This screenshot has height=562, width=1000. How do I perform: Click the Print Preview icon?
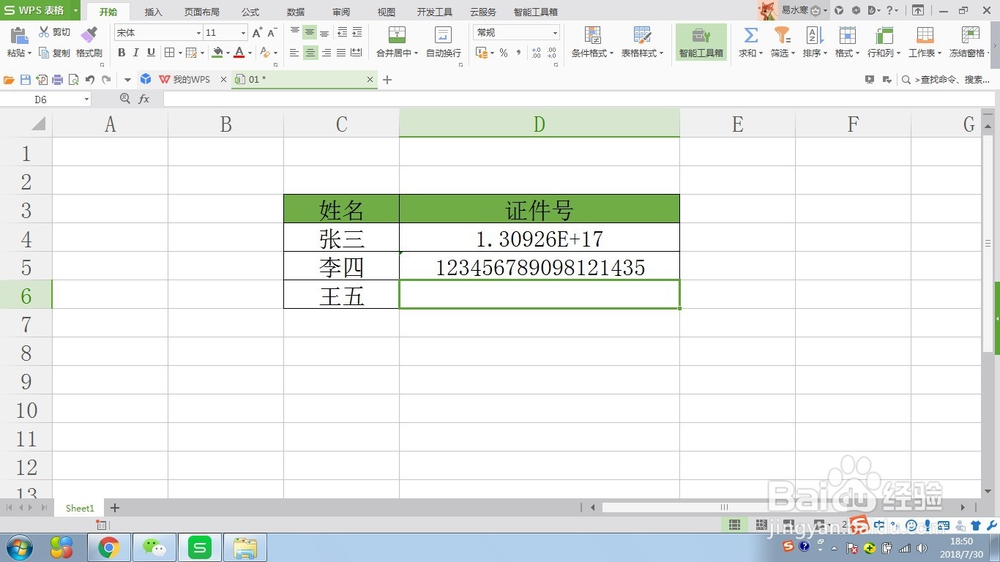click(x=73, y=80)
